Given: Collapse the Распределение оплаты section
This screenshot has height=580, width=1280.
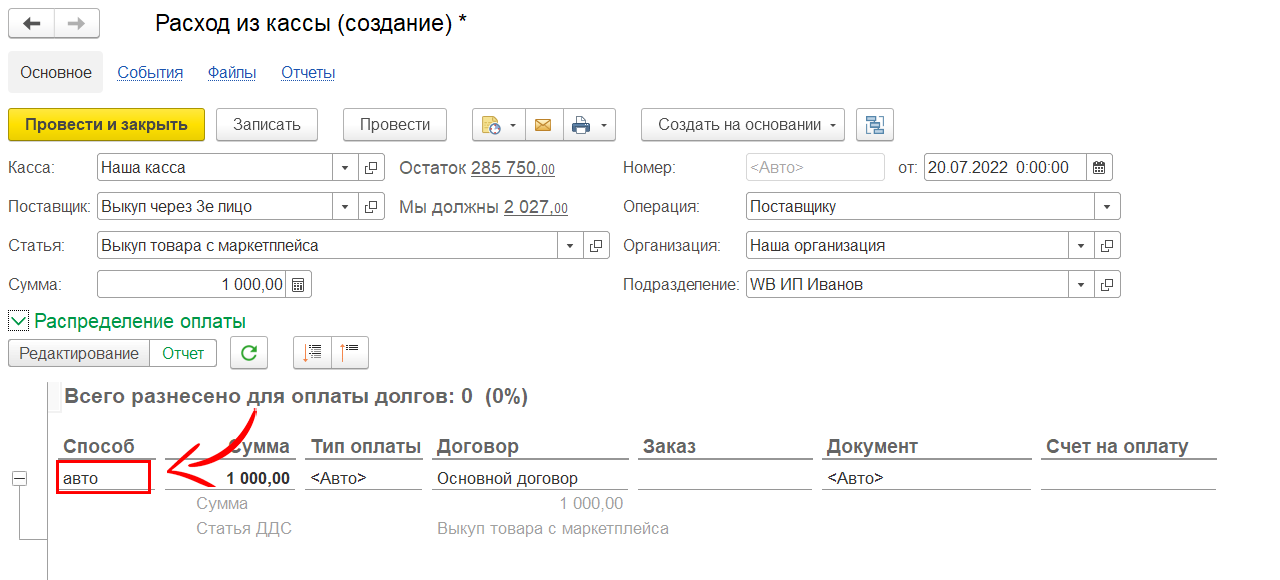Looking at the screenshot, I should tap(18, 321).
